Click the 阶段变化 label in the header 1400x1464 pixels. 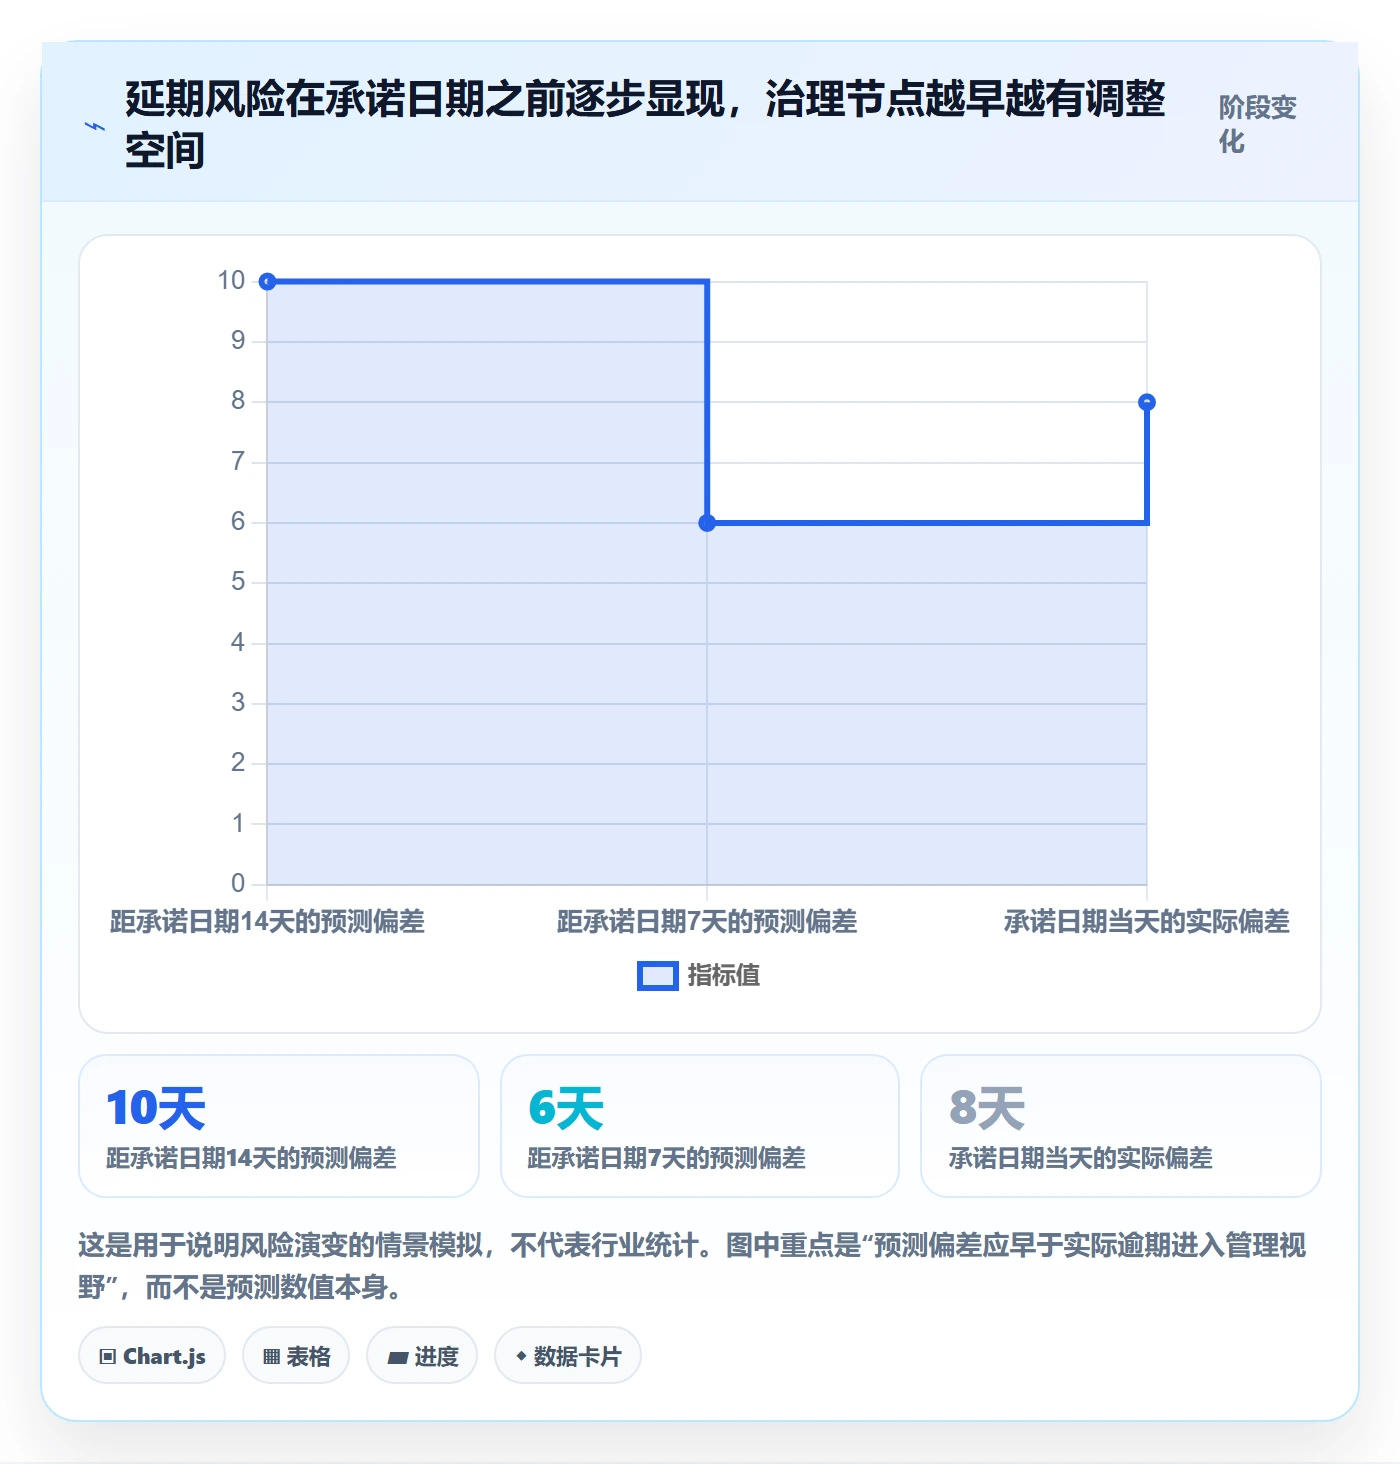pyautogui.click(x=1257, y=125)
